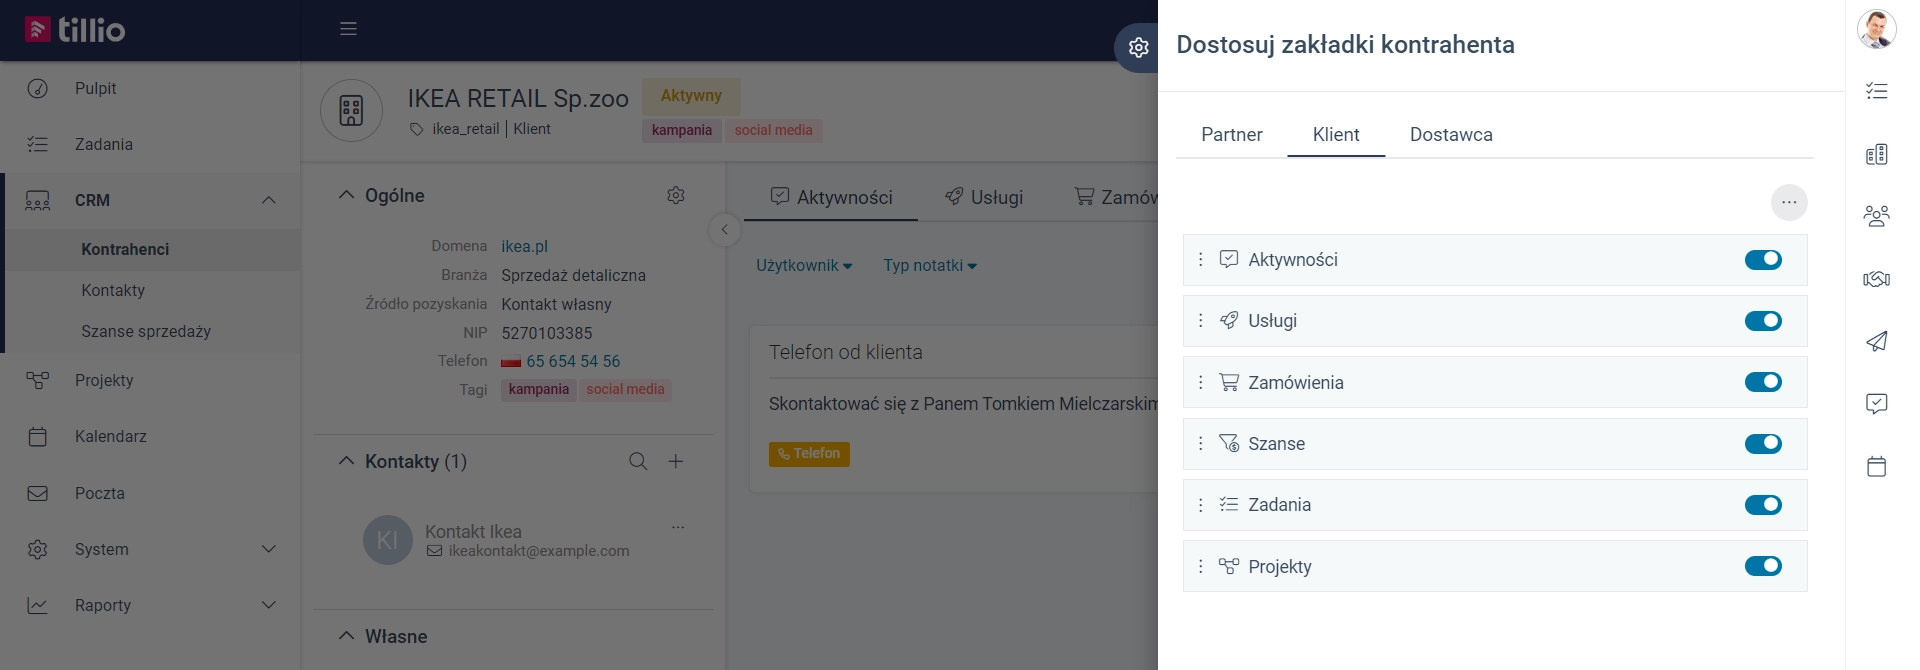The image size is (1920, 670).
Task: Open the company building icon in right rail
Action: (x=1877, y=154)
